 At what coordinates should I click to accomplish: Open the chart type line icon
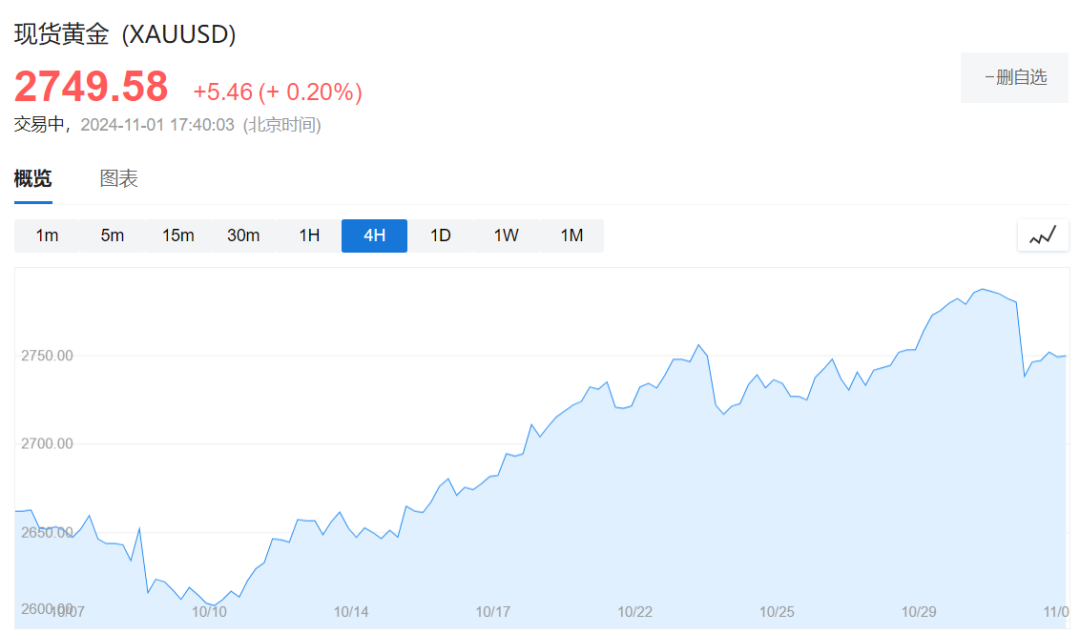click(x=1043, y=236)
